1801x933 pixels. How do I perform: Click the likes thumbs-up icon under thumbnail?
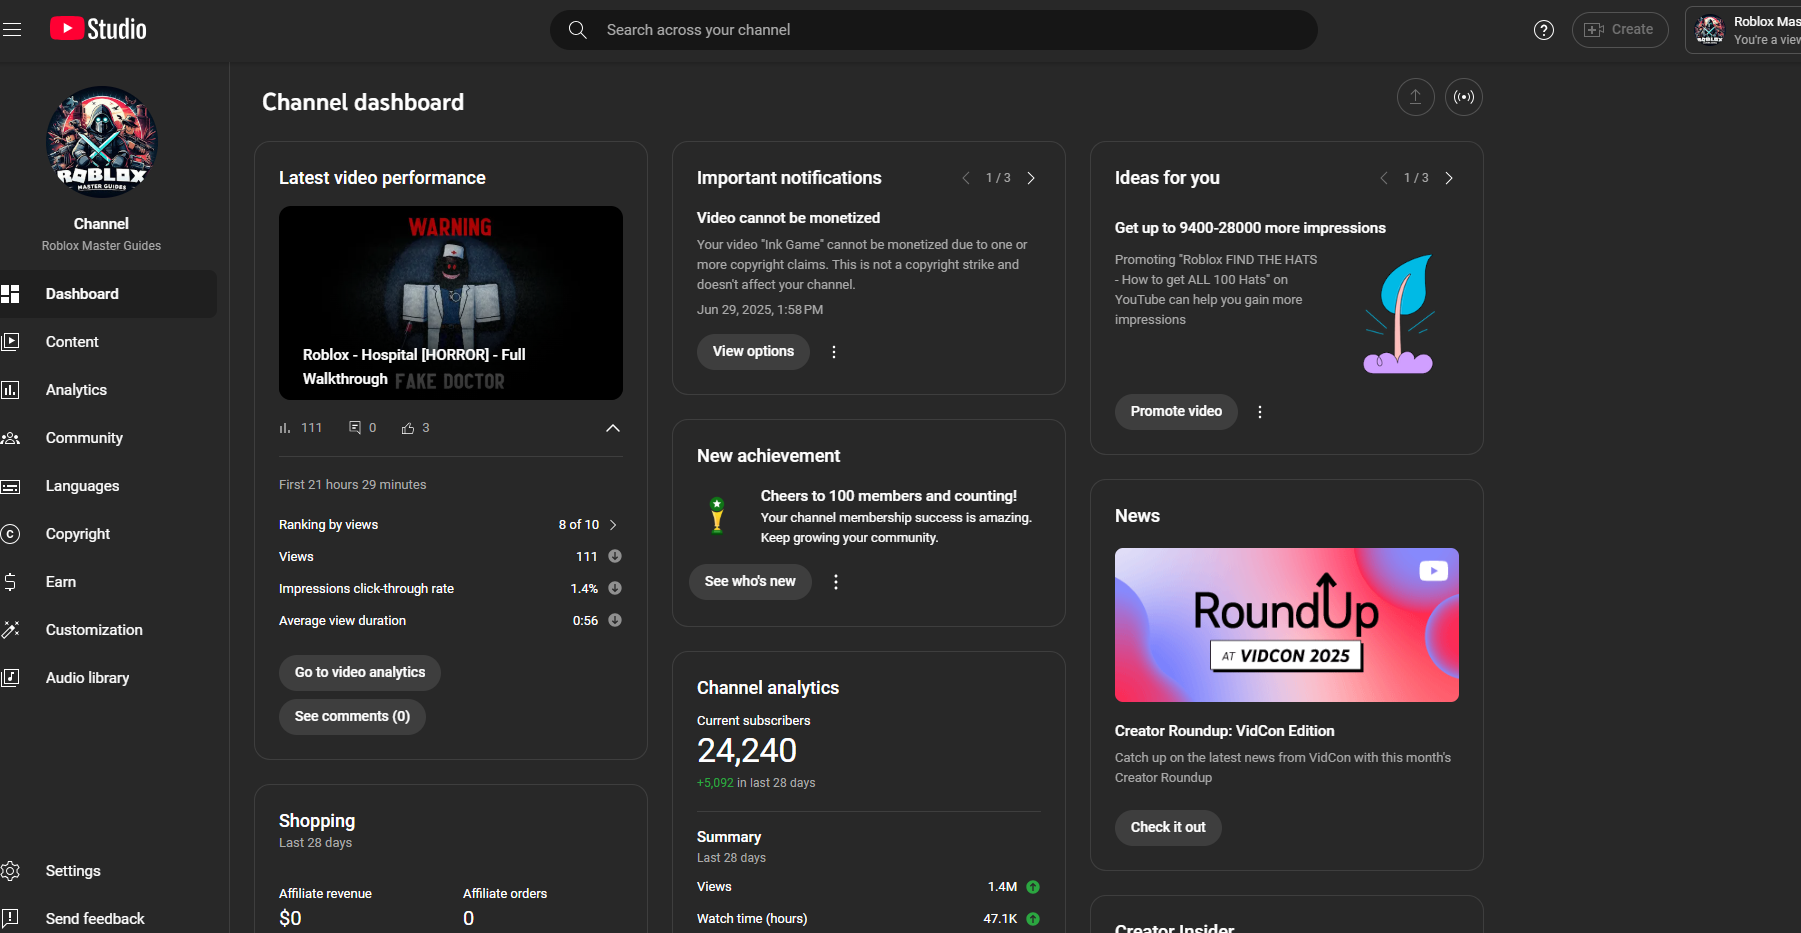(408, 428)
